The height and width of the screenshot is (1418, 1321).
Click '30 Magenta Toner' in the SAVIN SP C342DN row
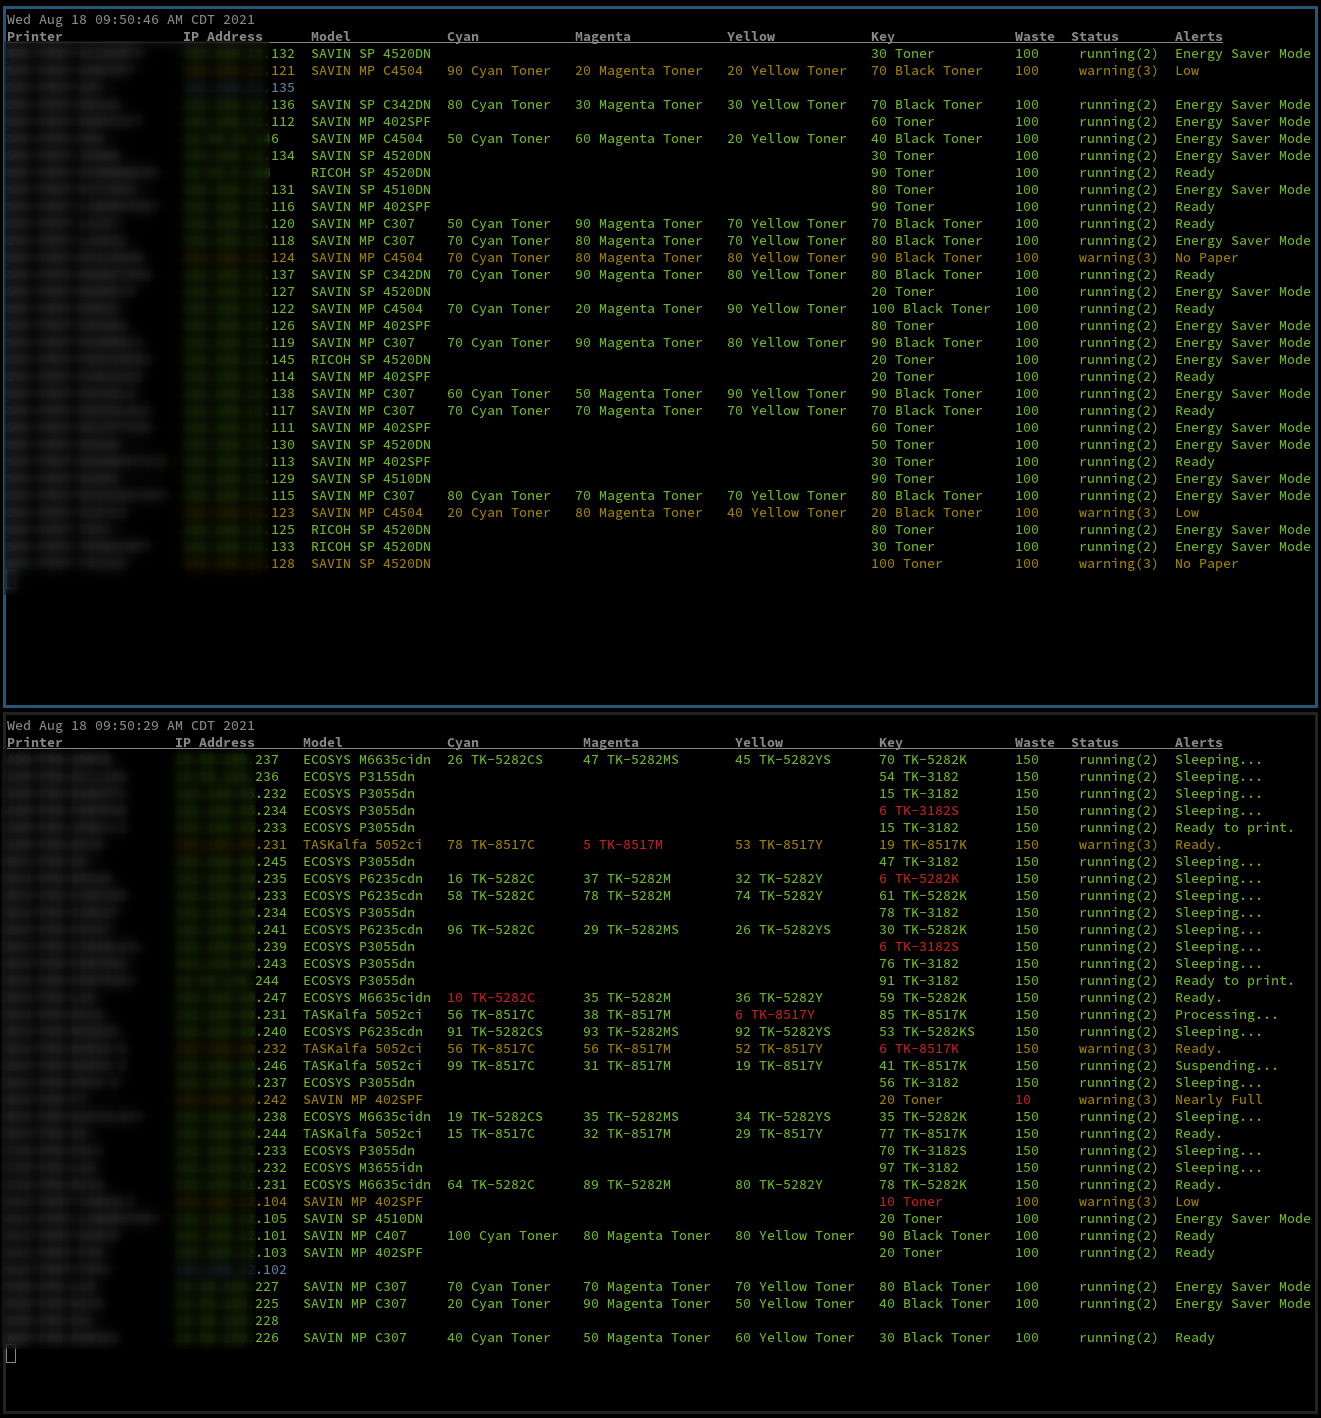click(639, 105)
